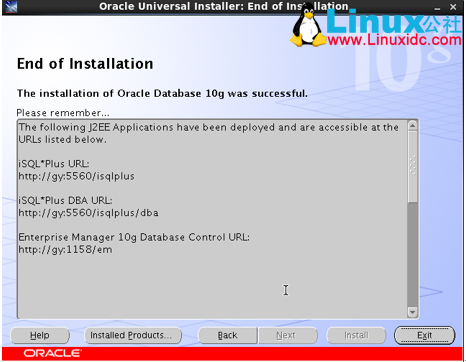Click the scroll down arrow in text area
The image size is (466, 362).
click(x=412, y=312)
